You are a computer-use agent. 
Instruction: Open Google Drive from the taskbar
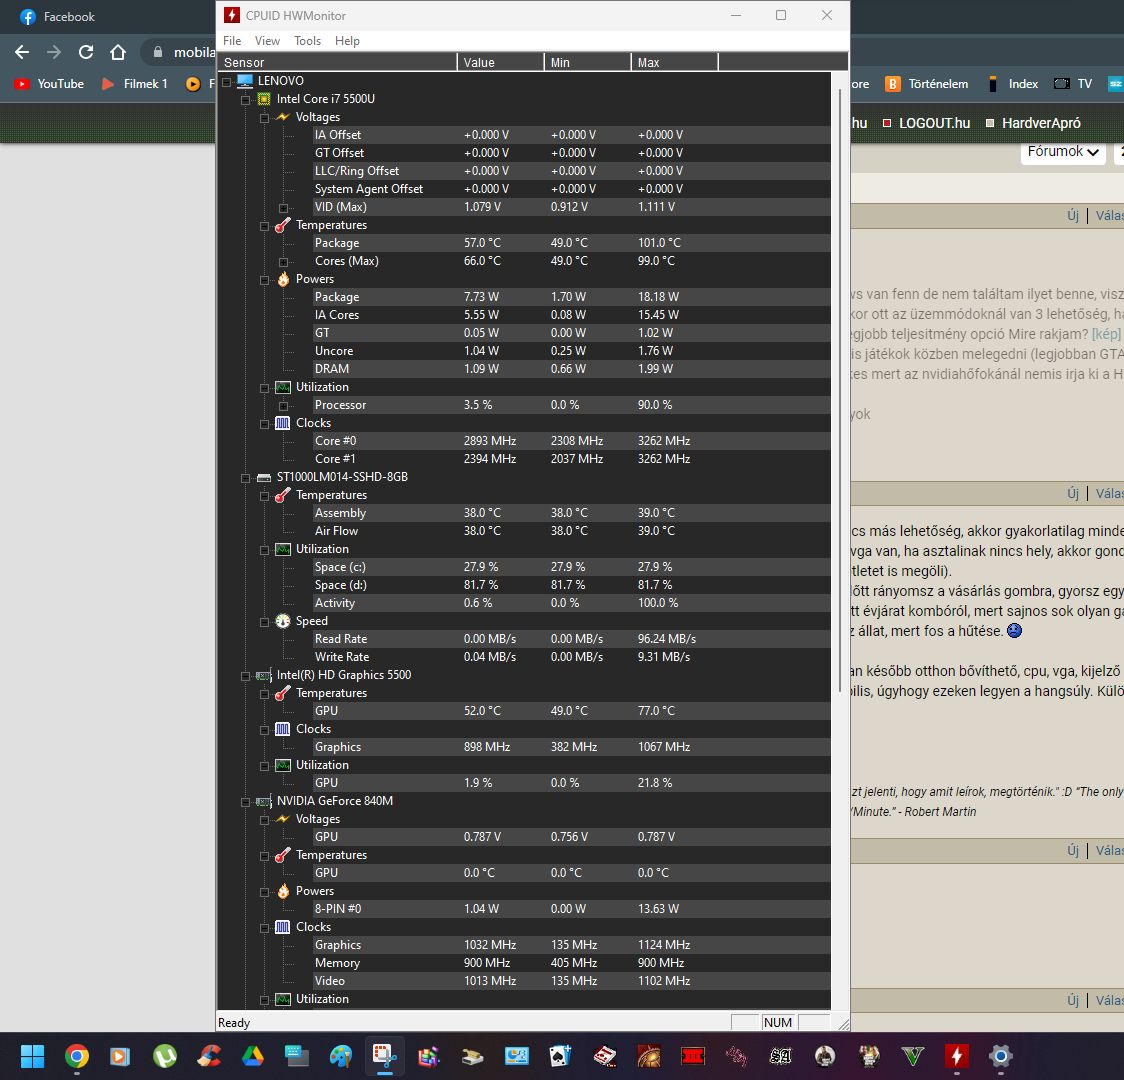point(252,1056)
